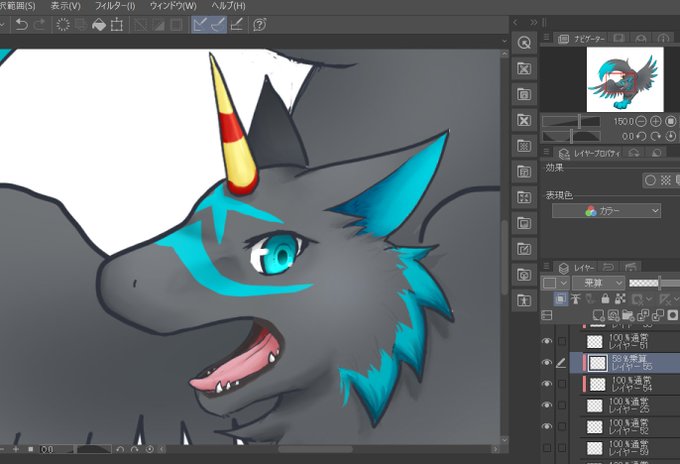Open the Material folder with pencil icon
This screenshot has height=464, width=680.
point(524,249)
